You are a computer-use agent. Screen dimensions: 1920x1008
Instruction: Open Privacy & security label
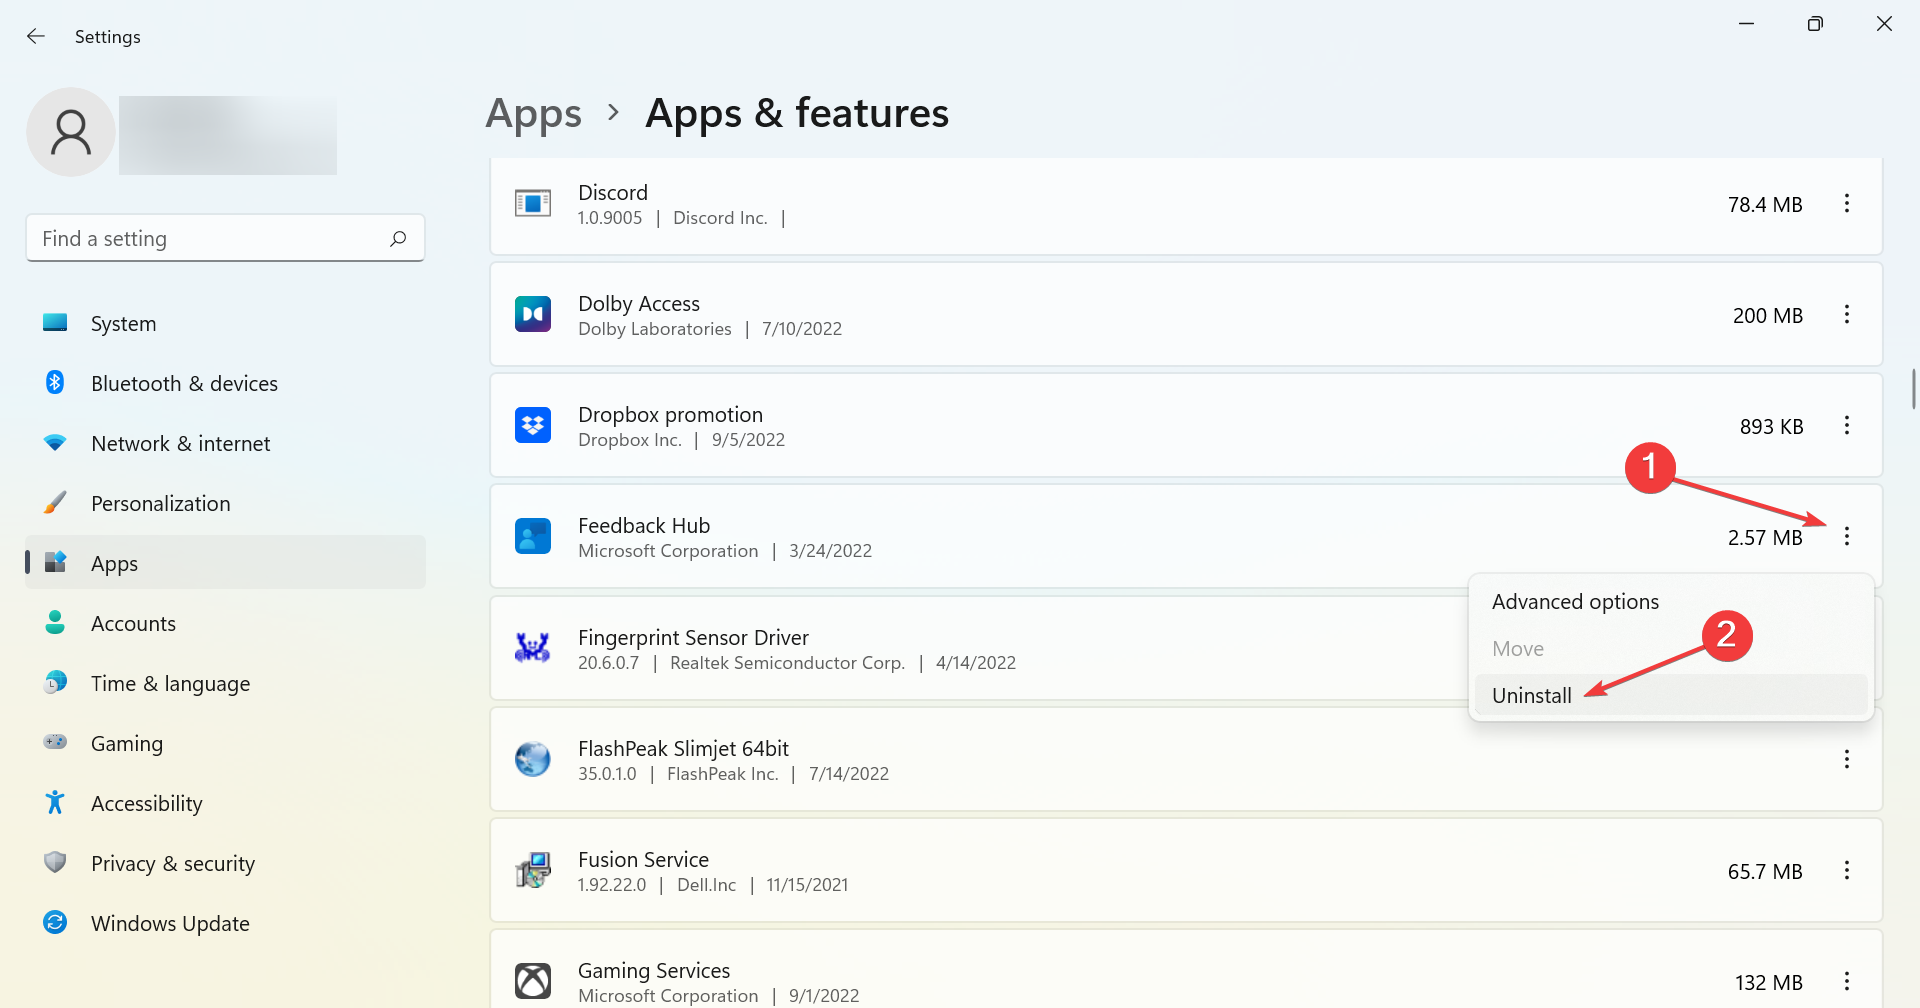coord(173,864)
